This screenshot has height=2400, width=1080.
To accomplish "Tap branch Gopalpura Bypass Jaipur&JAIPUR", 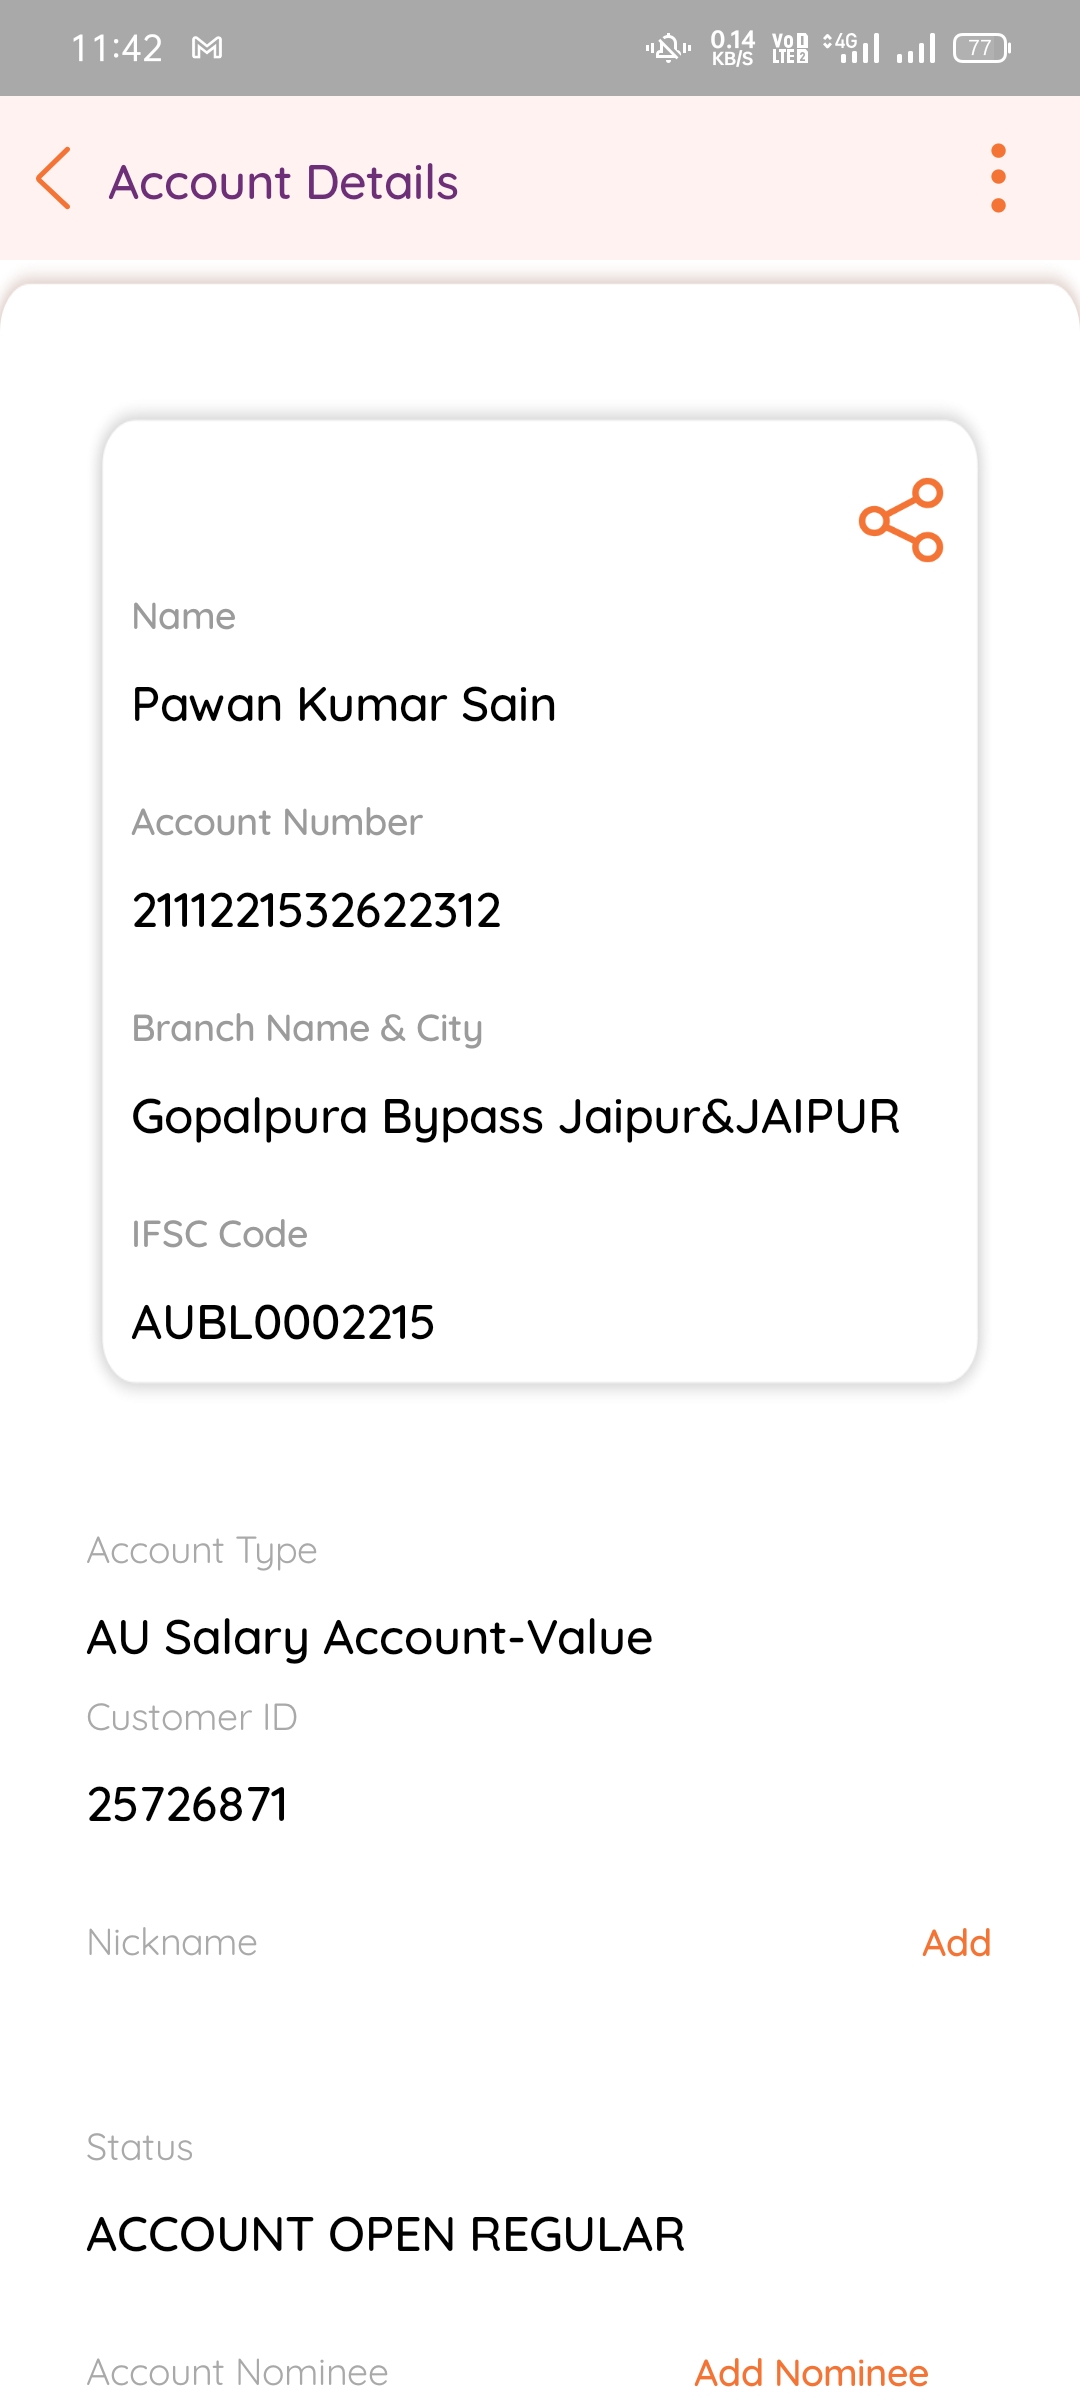I will (x=516, y=1117).
